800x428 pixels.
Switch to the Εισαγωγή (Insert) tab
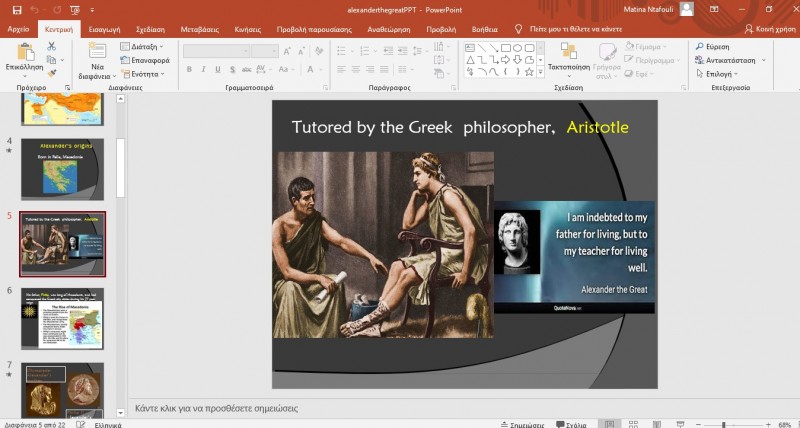pyautogui.click(x=104, y=30)
